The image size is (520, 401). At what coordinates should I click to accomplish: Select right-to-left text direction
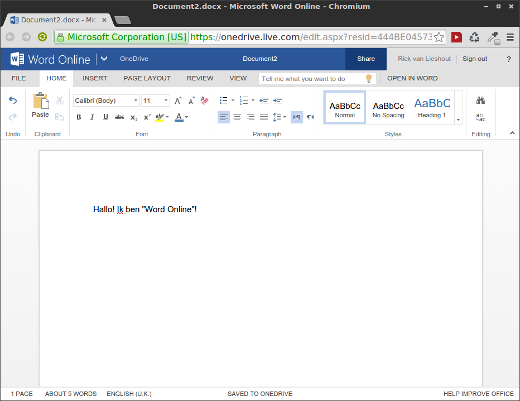coord(311,117)
